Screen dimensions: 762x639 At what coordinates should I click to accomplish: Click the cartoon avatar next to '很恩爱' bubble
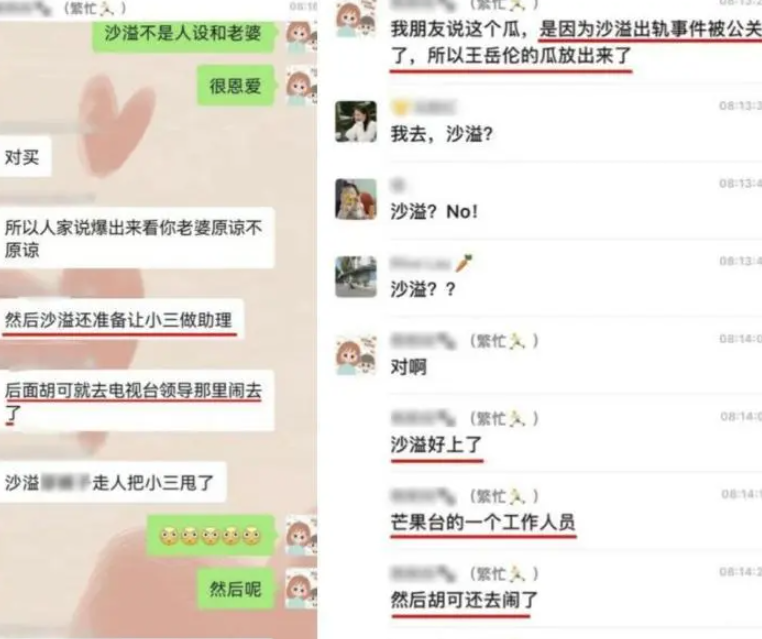pos(301,86)
